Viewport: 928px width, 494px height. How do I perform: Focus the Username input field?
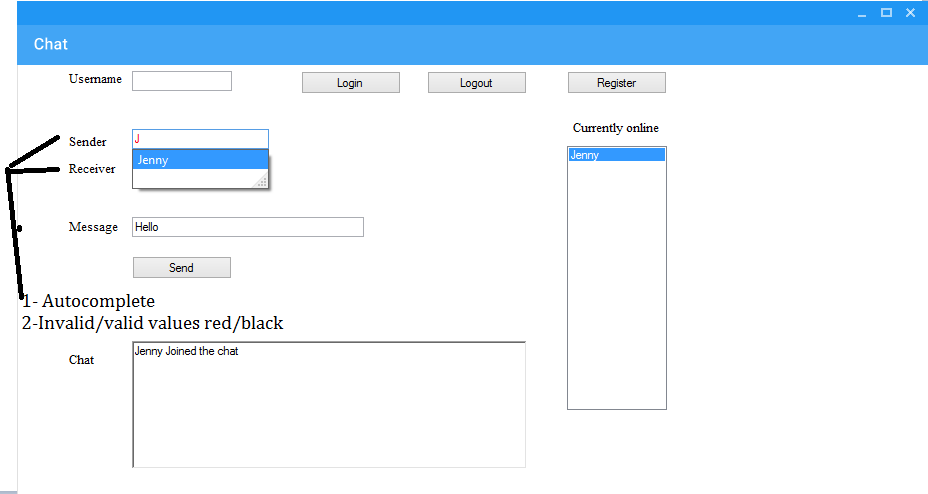[182, 81]
